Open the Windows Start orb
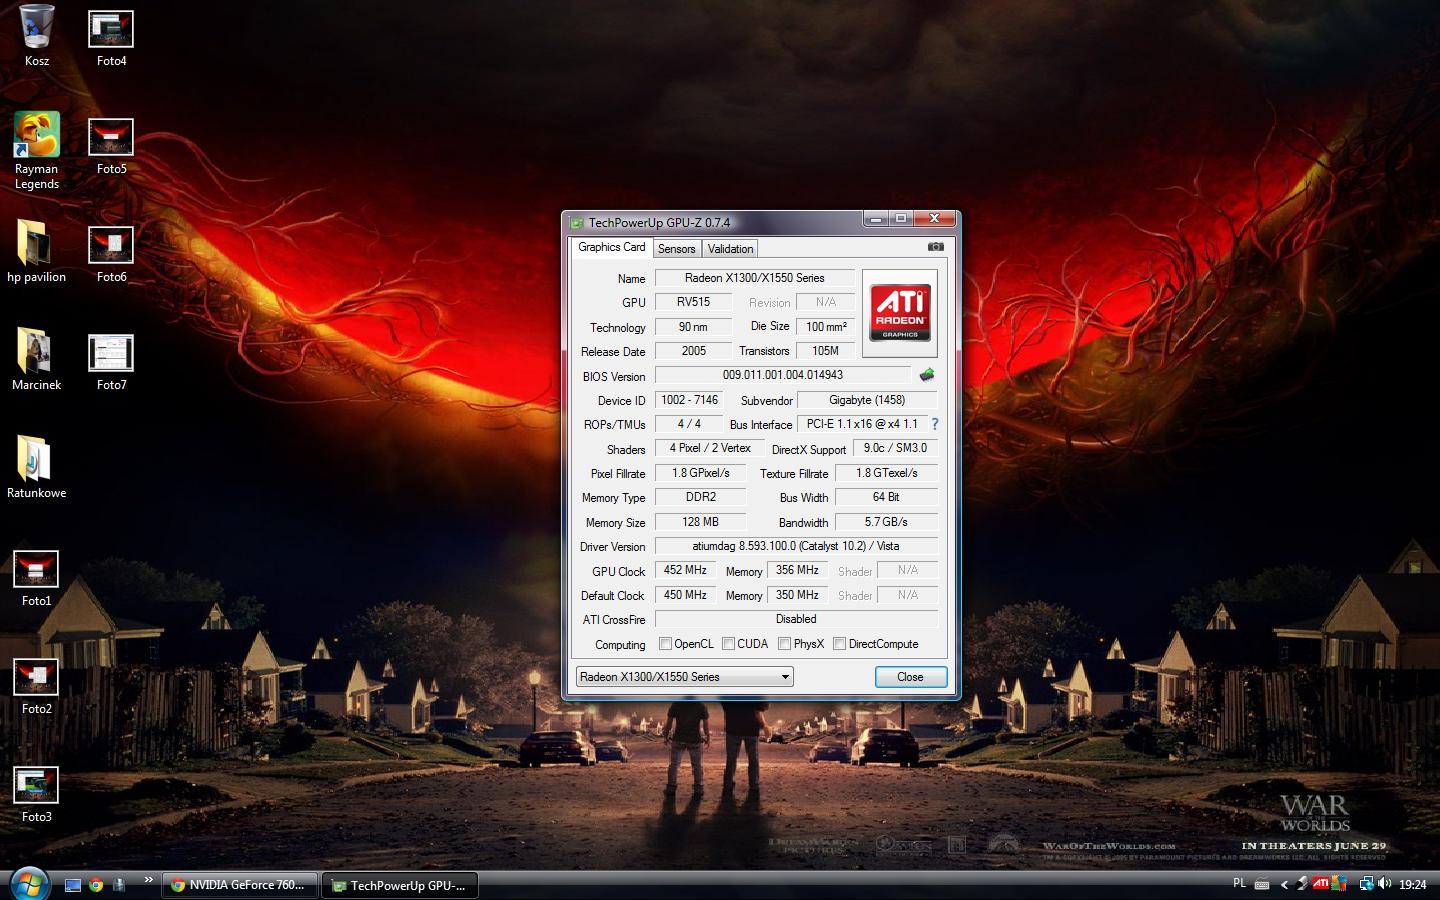Screen dimensions: 1440x900 (28, 884)
